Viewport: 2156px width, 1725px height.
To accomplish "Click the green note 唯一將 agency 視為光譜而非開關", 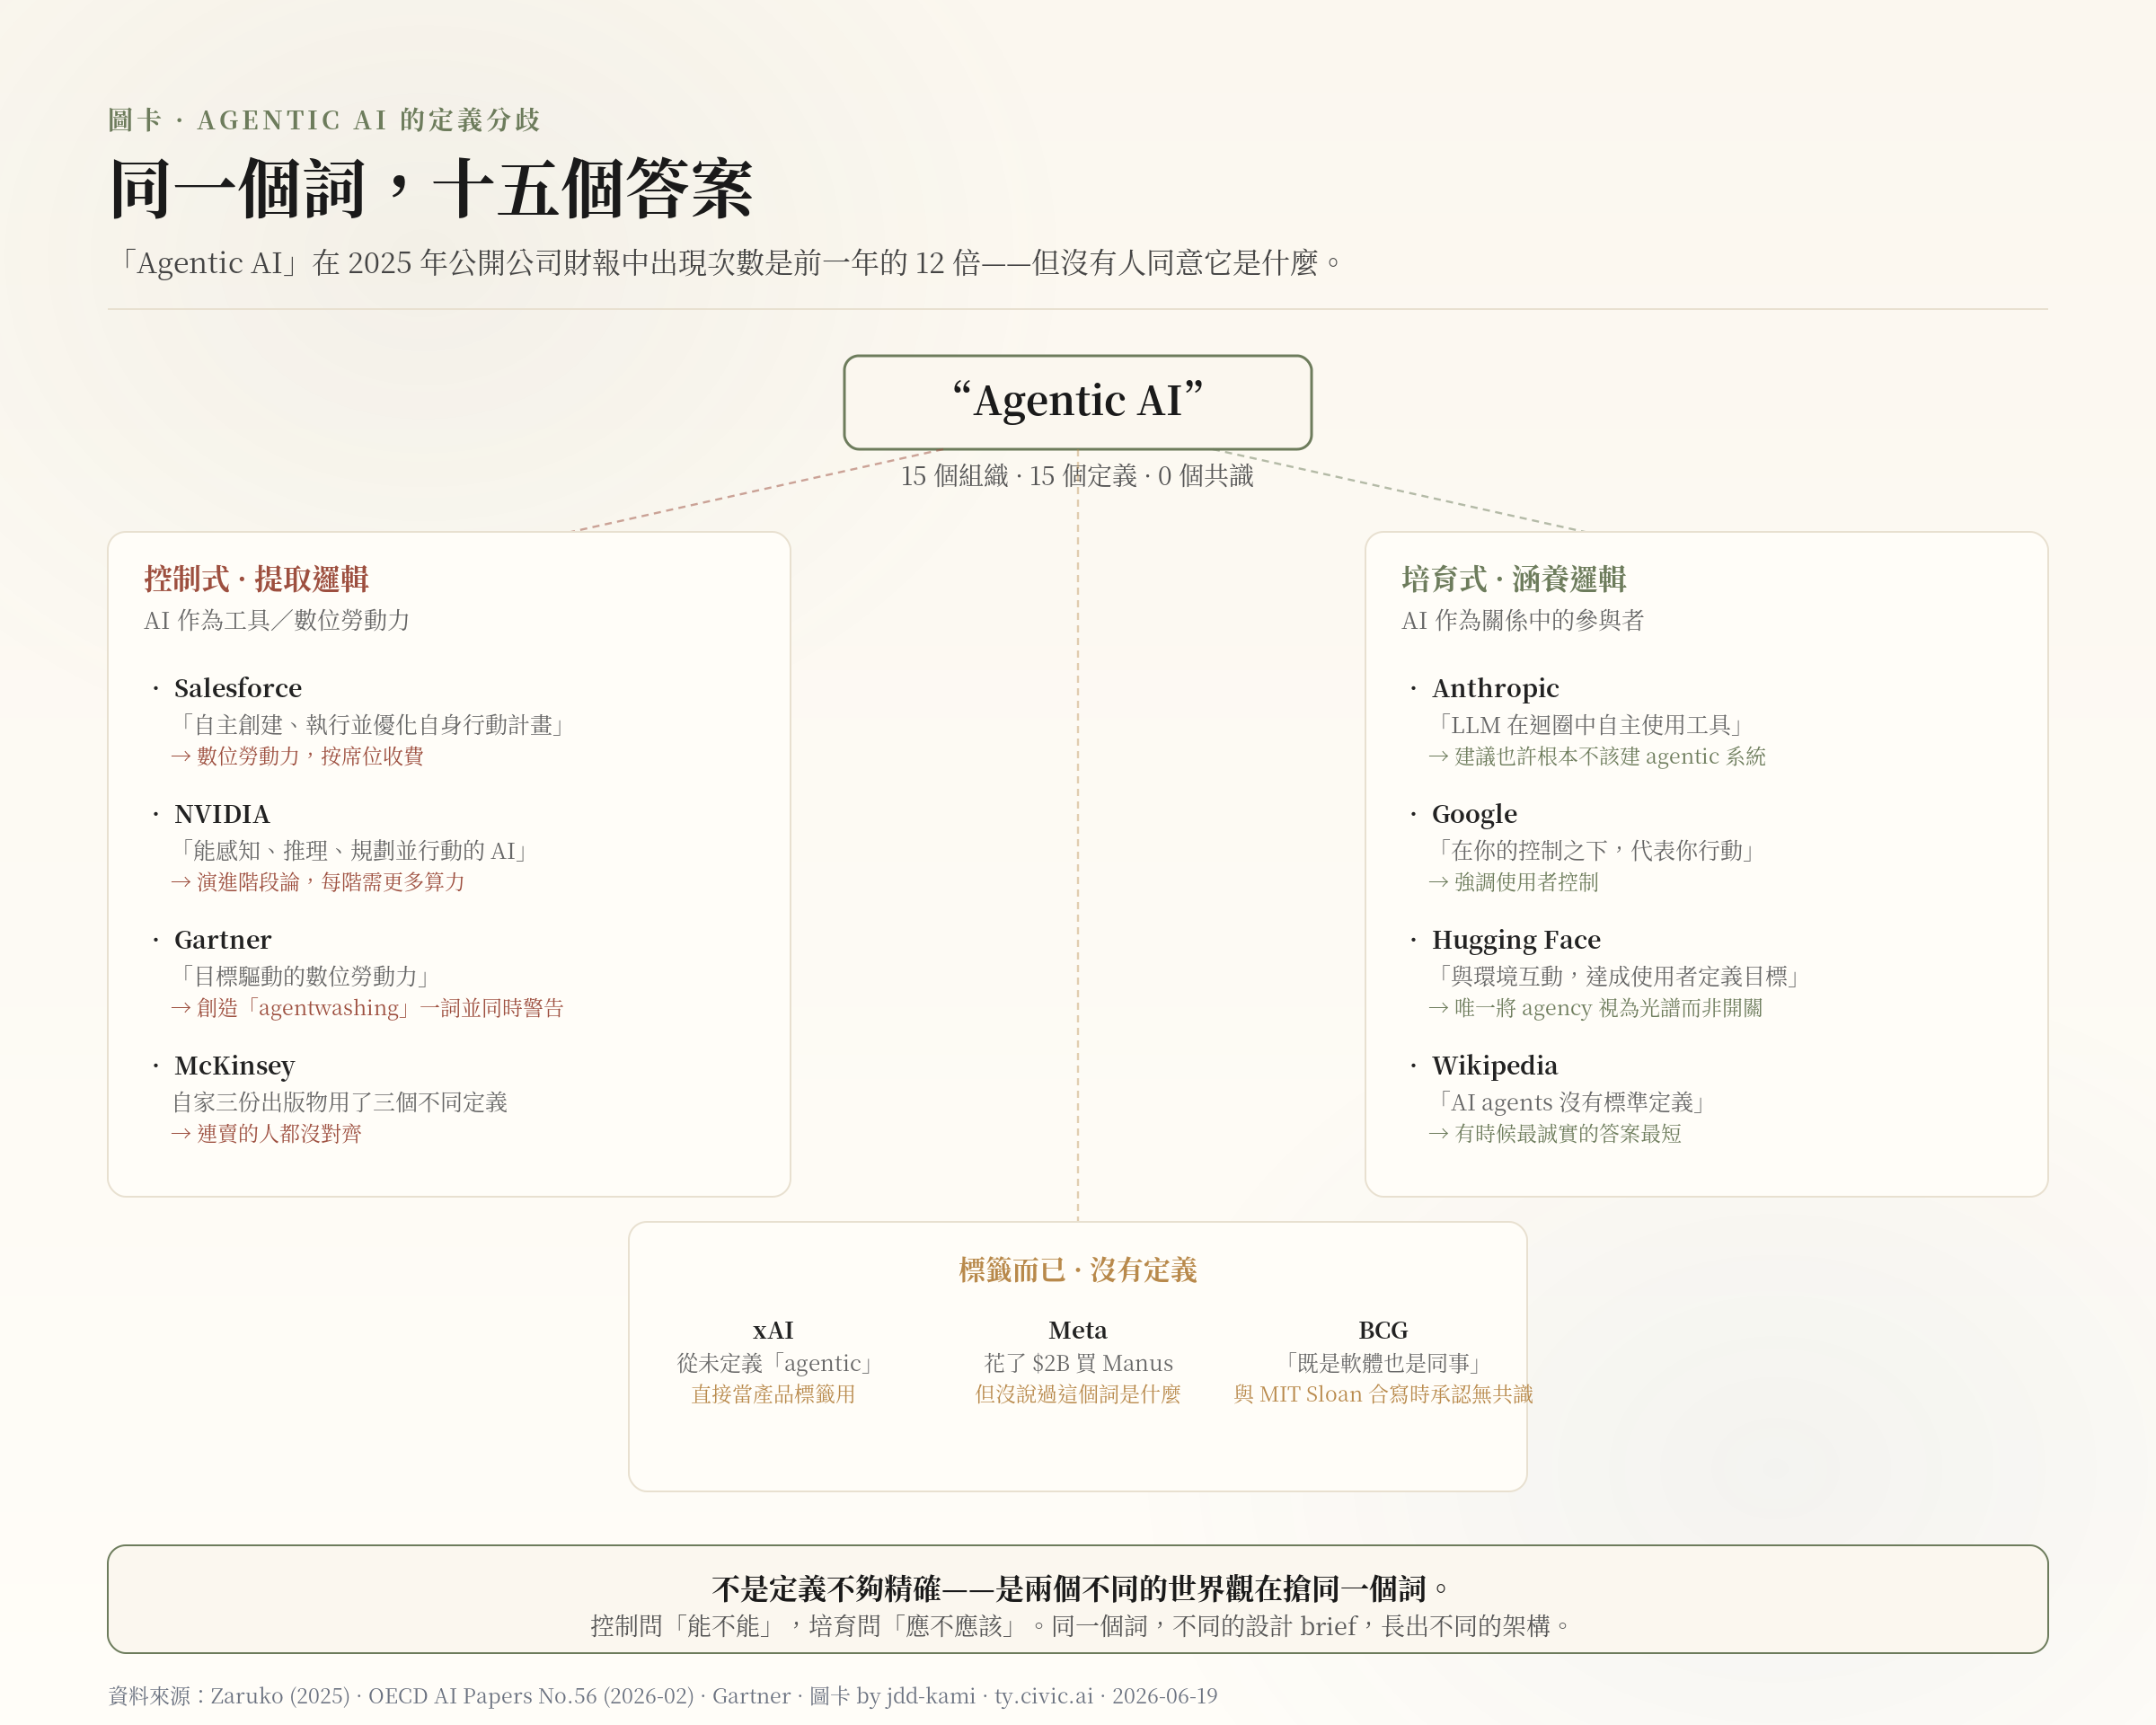I will click(x=1596, y=1008).
